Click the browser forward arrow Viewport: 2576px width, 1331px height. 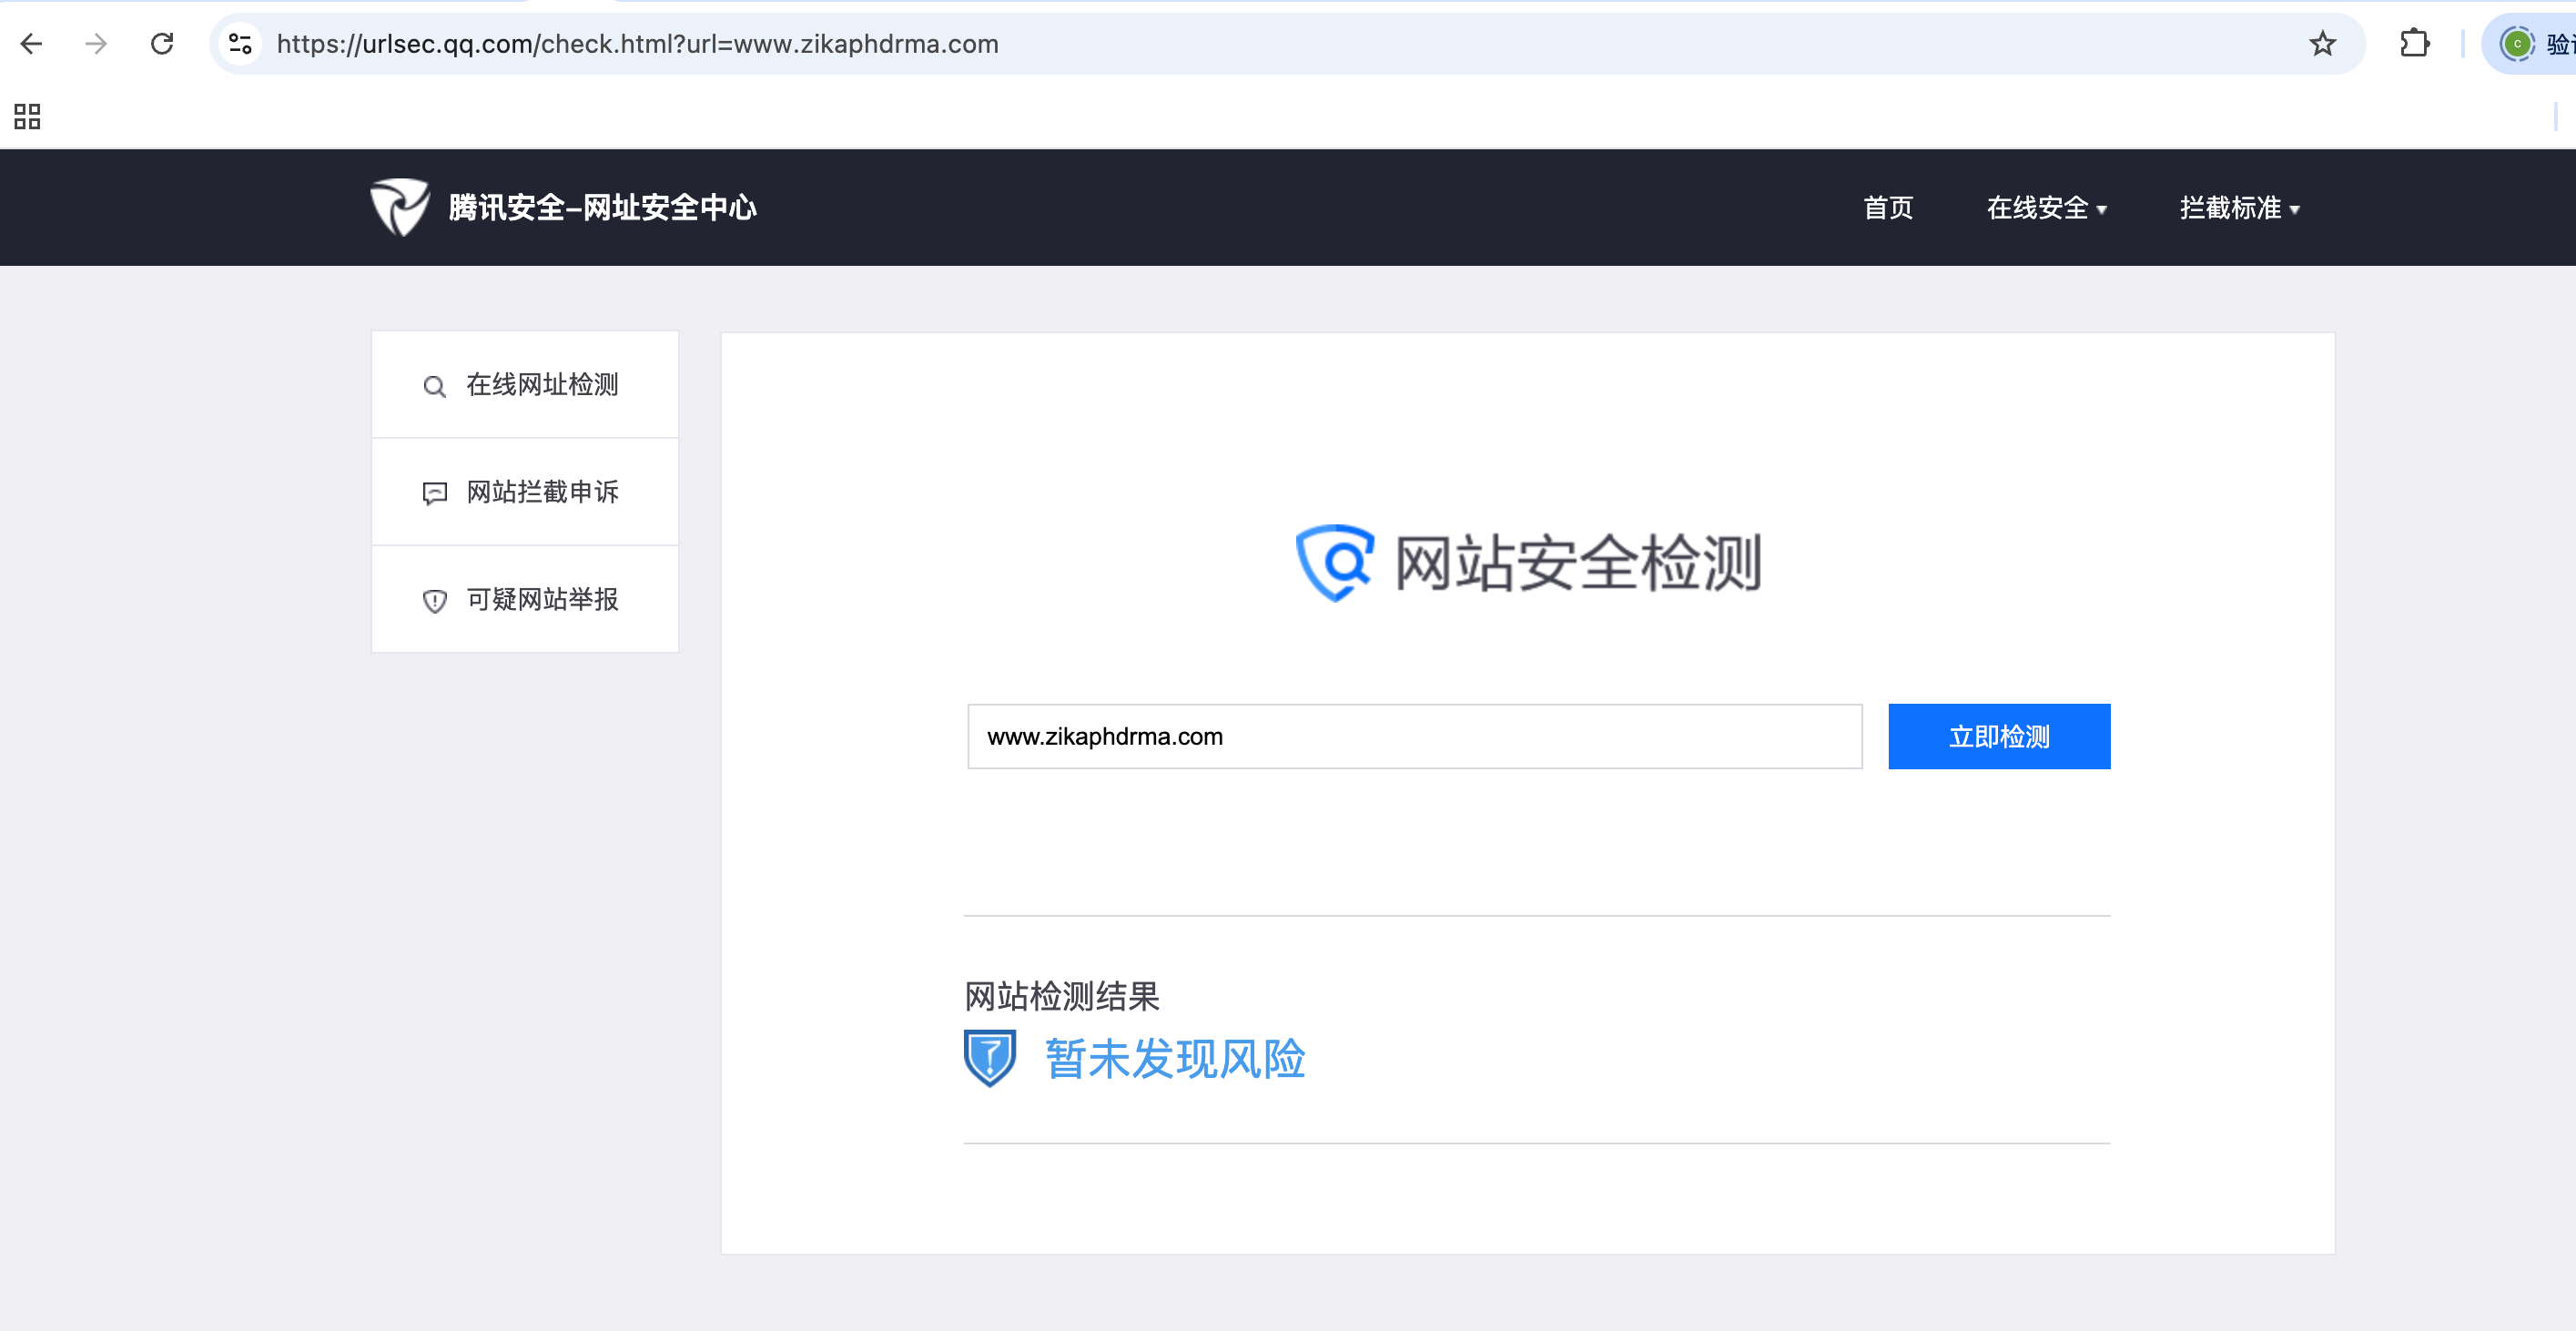[96, 44]
